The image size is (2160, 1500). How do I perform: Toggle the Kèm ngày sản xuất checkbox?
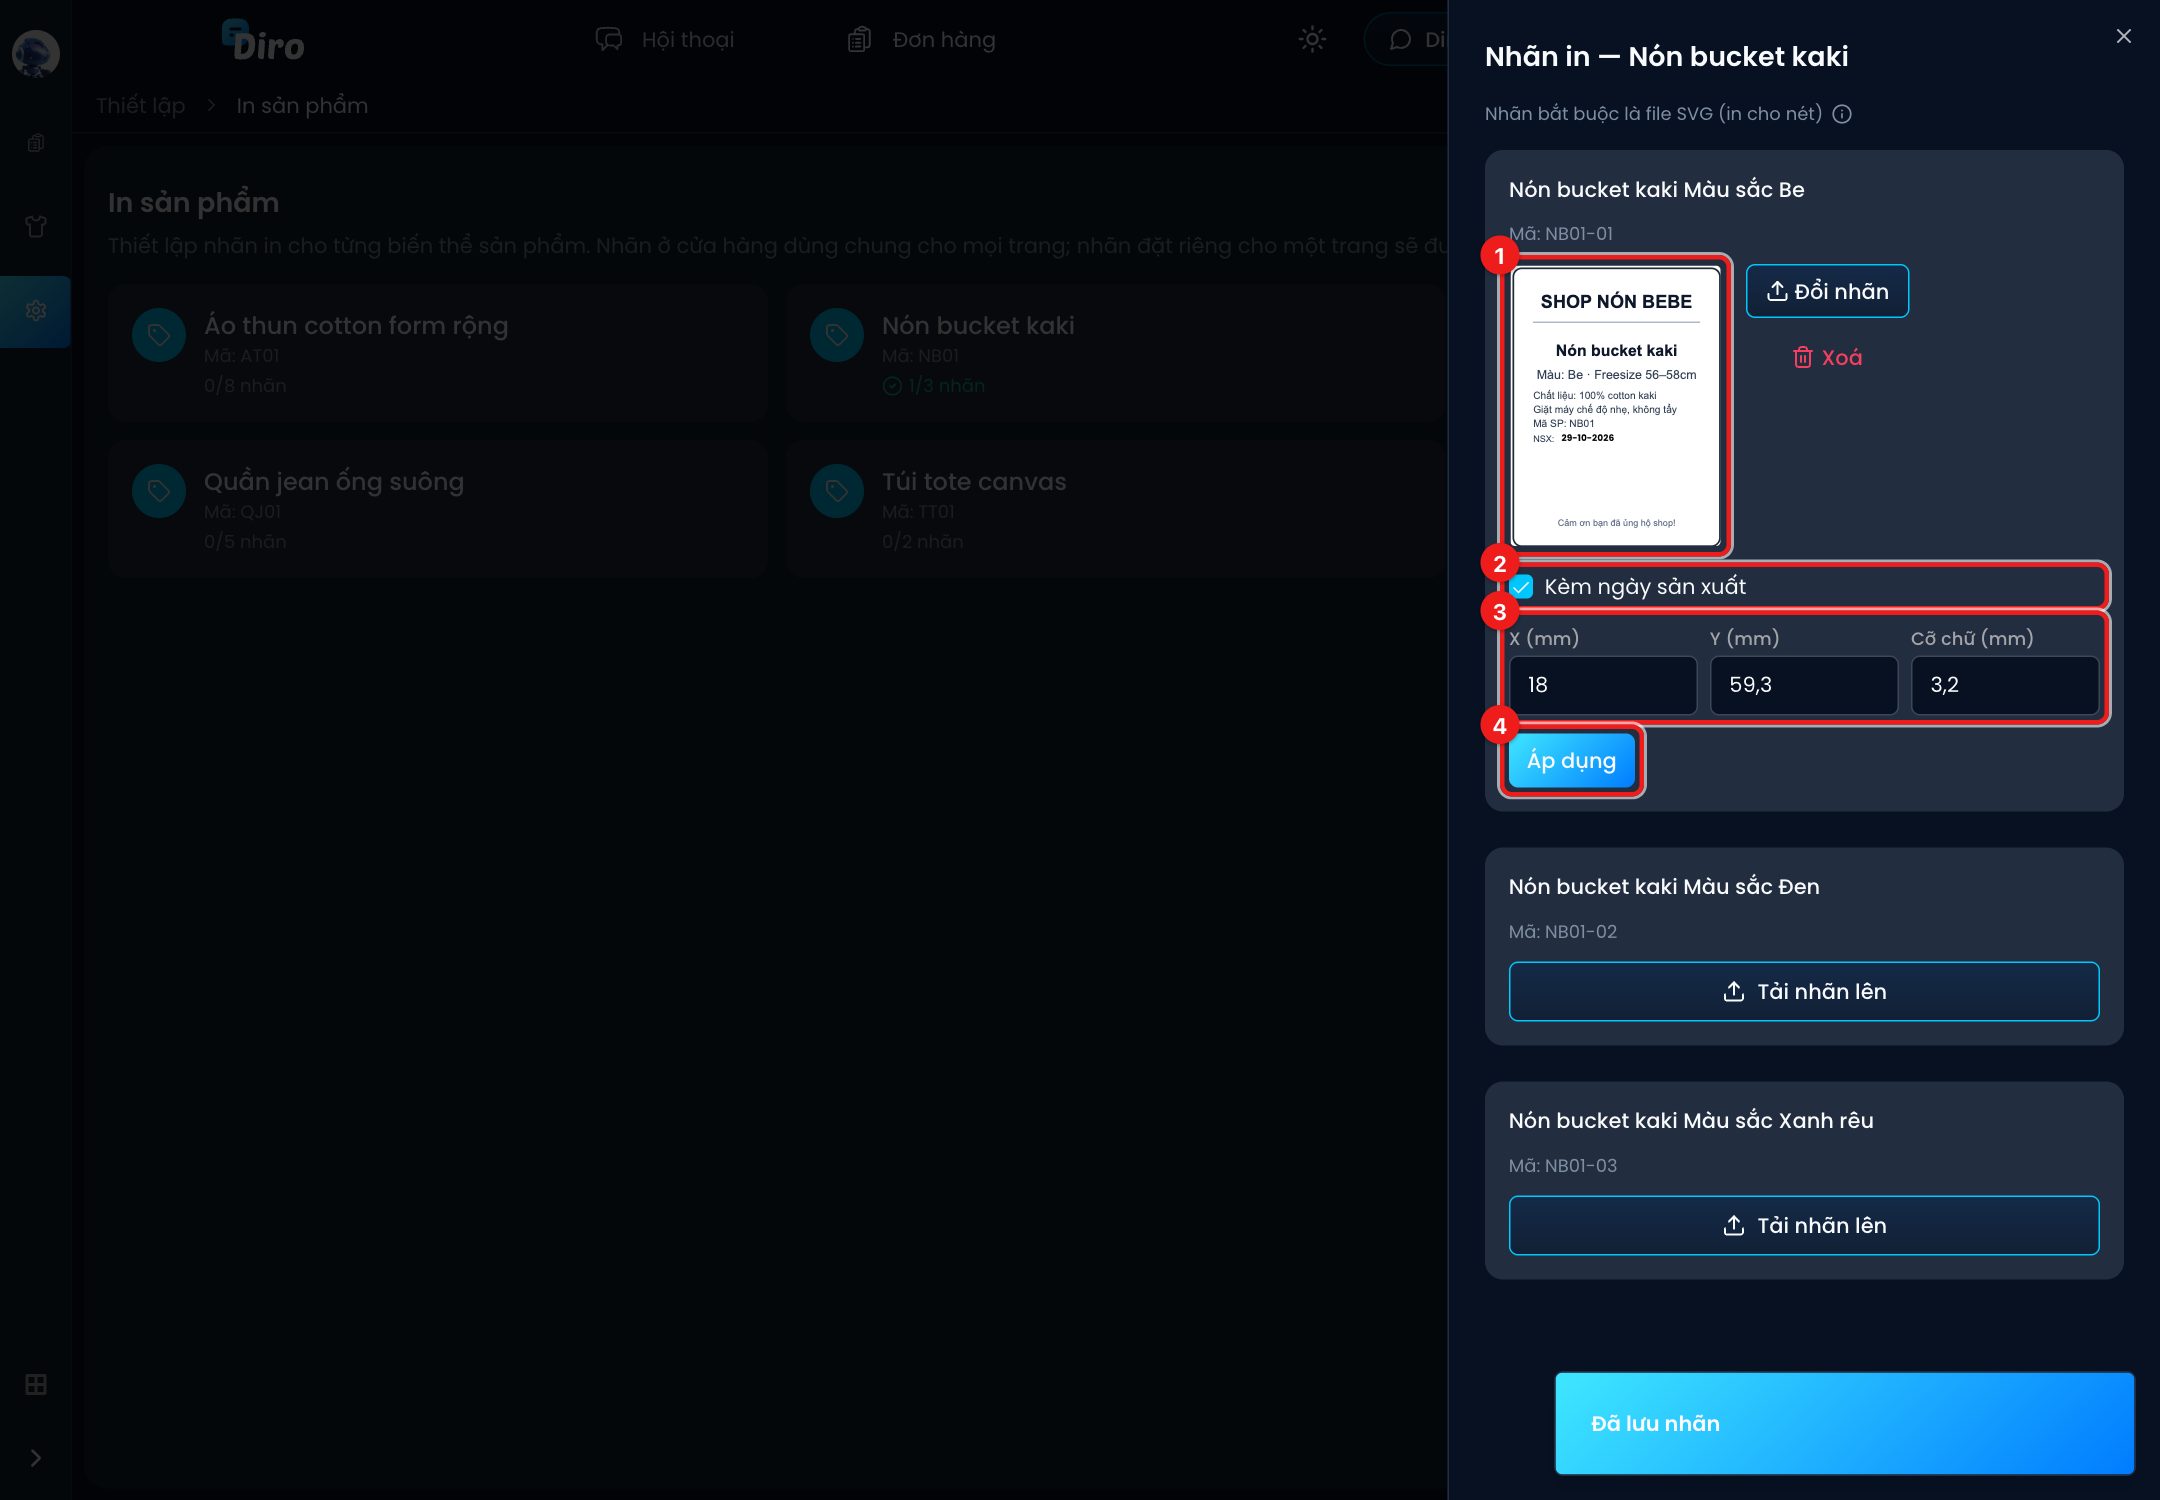tap(1521, 586)
